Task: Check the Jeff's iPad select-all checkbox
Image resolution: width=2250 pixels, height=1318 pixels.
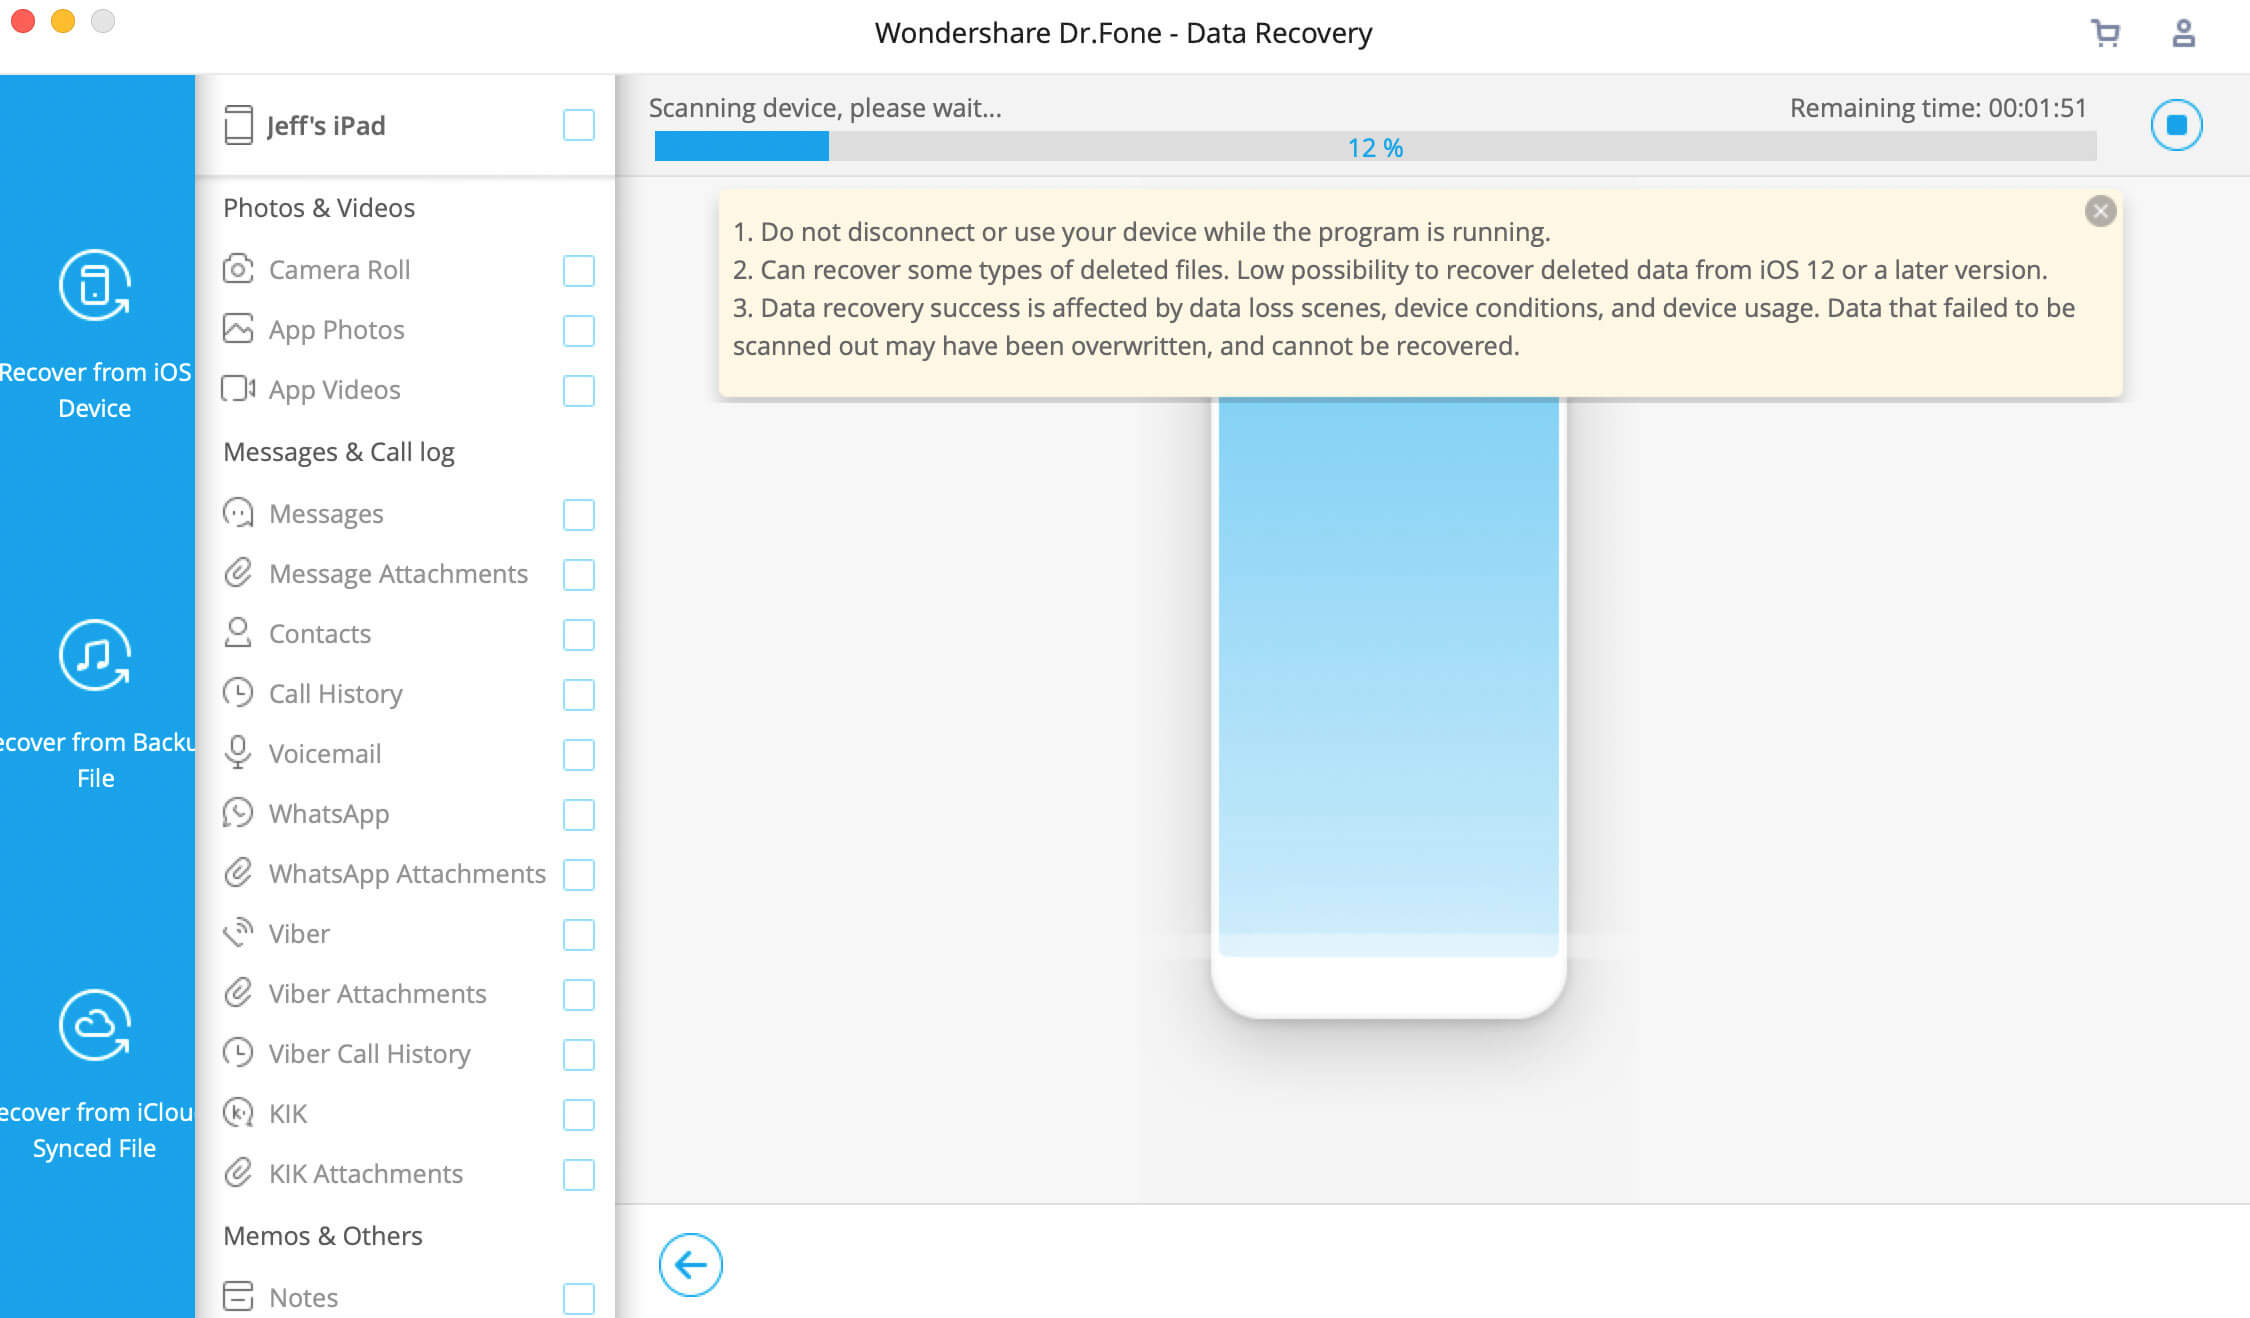Action: [578, 125]
